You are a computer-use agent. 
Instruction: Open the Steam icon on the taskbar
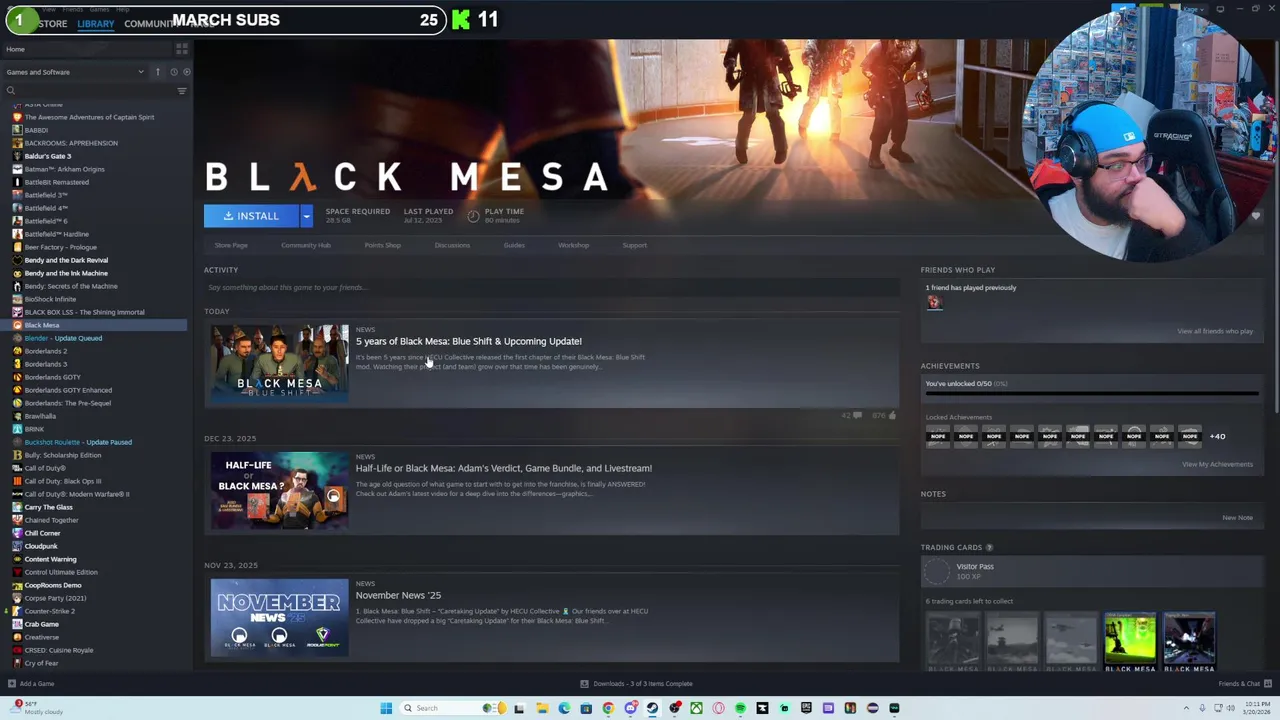pyautogui.click(x=652, y=708)
